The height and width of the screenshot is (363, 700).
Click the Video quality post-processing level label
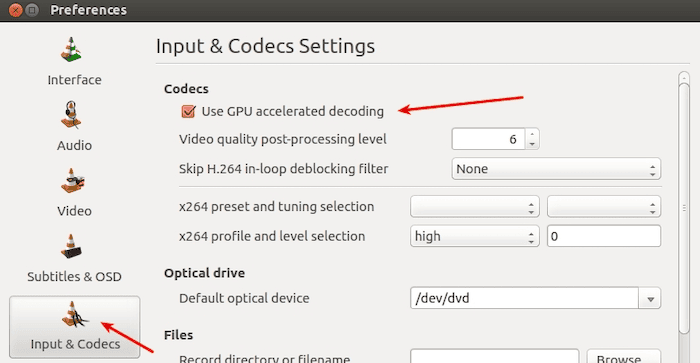[283, 139]
